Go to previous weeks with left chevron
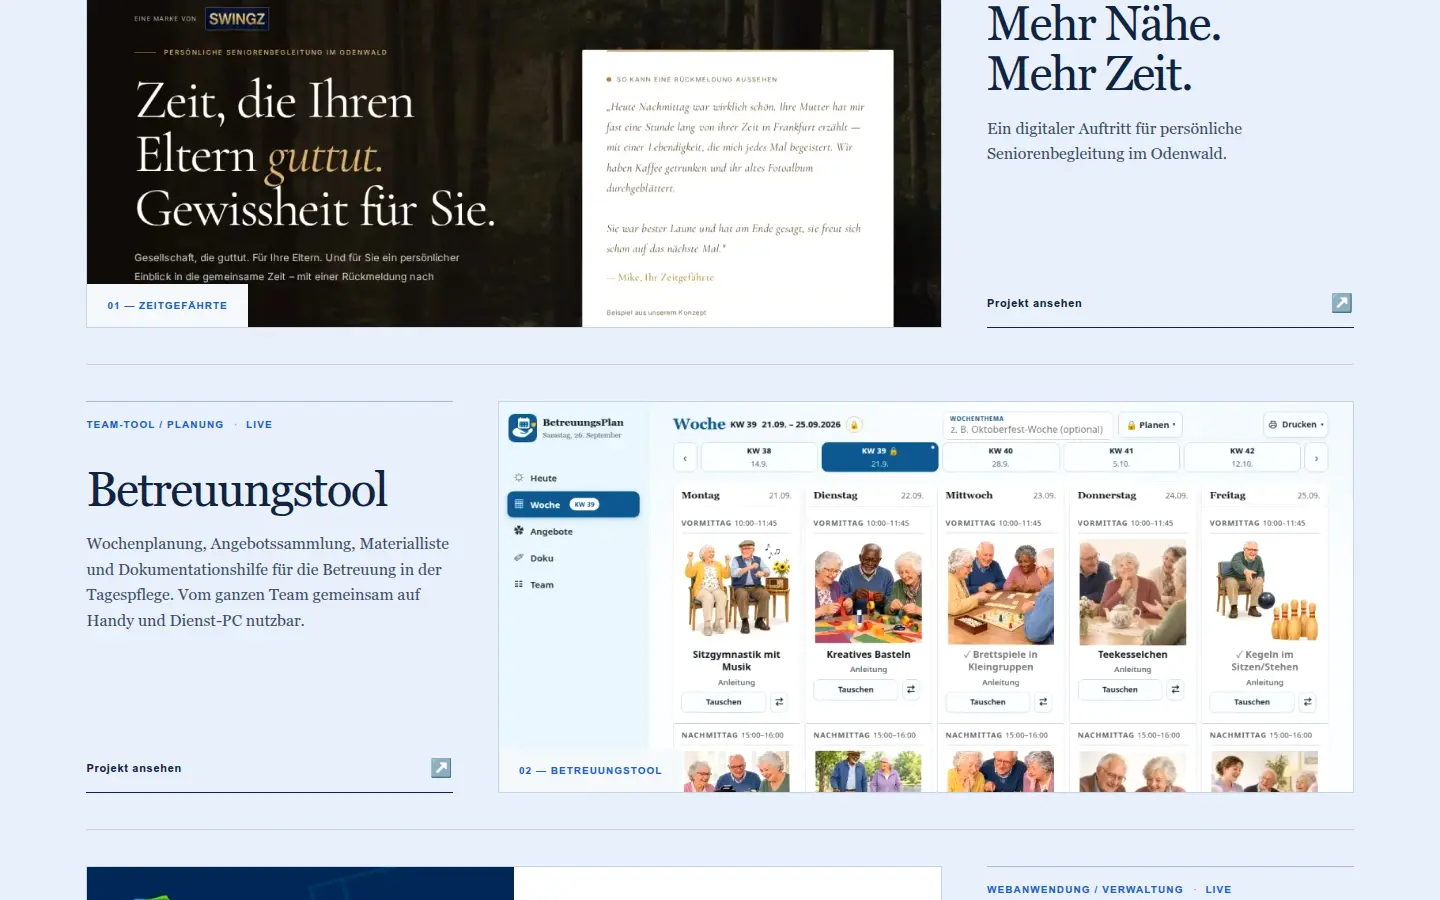1440x900 pixels. 685,458
